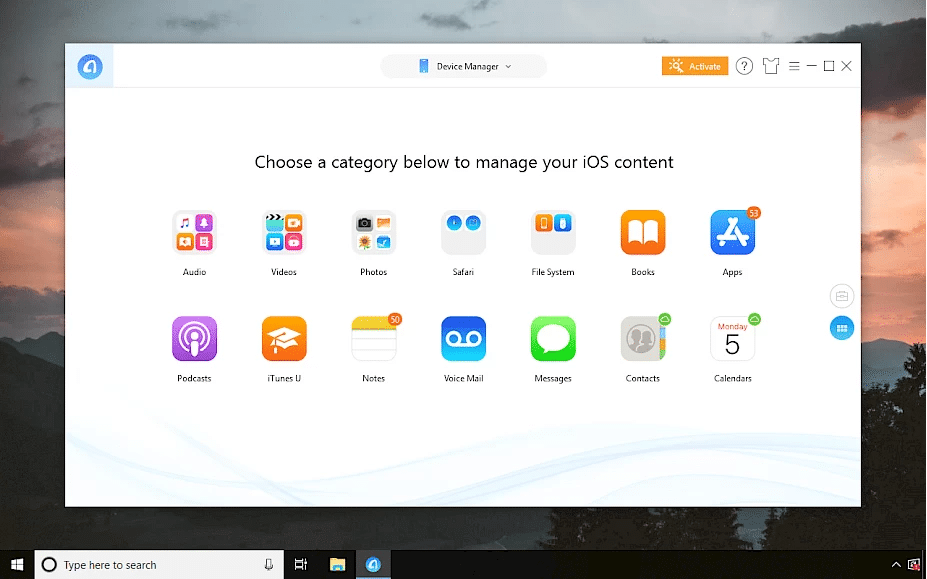The width and height of the screenshot is (927, 579).
Task: View Messages category
Action: click(x=553, y=339)
